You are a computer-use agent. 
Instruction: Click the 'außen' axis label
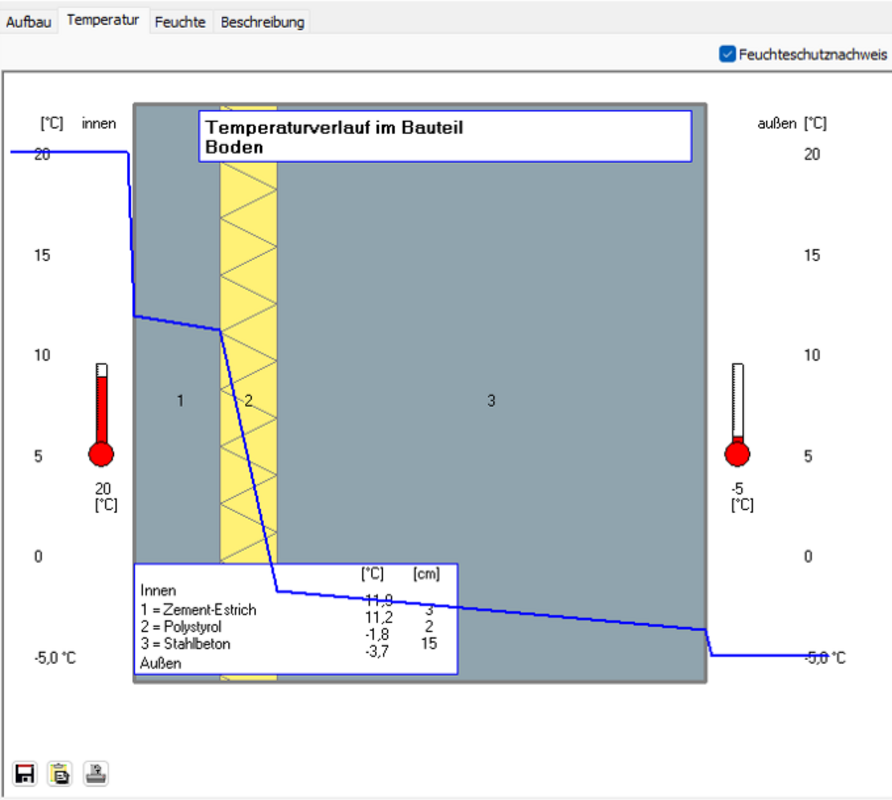(x=777, y=124)
